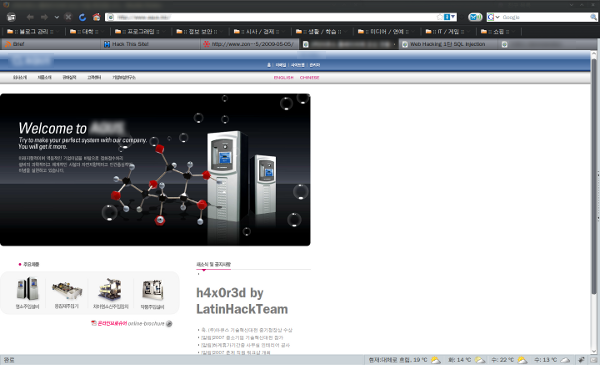
Task: Click the round arrow icon after online brochure
Action: tap(169, 324)
